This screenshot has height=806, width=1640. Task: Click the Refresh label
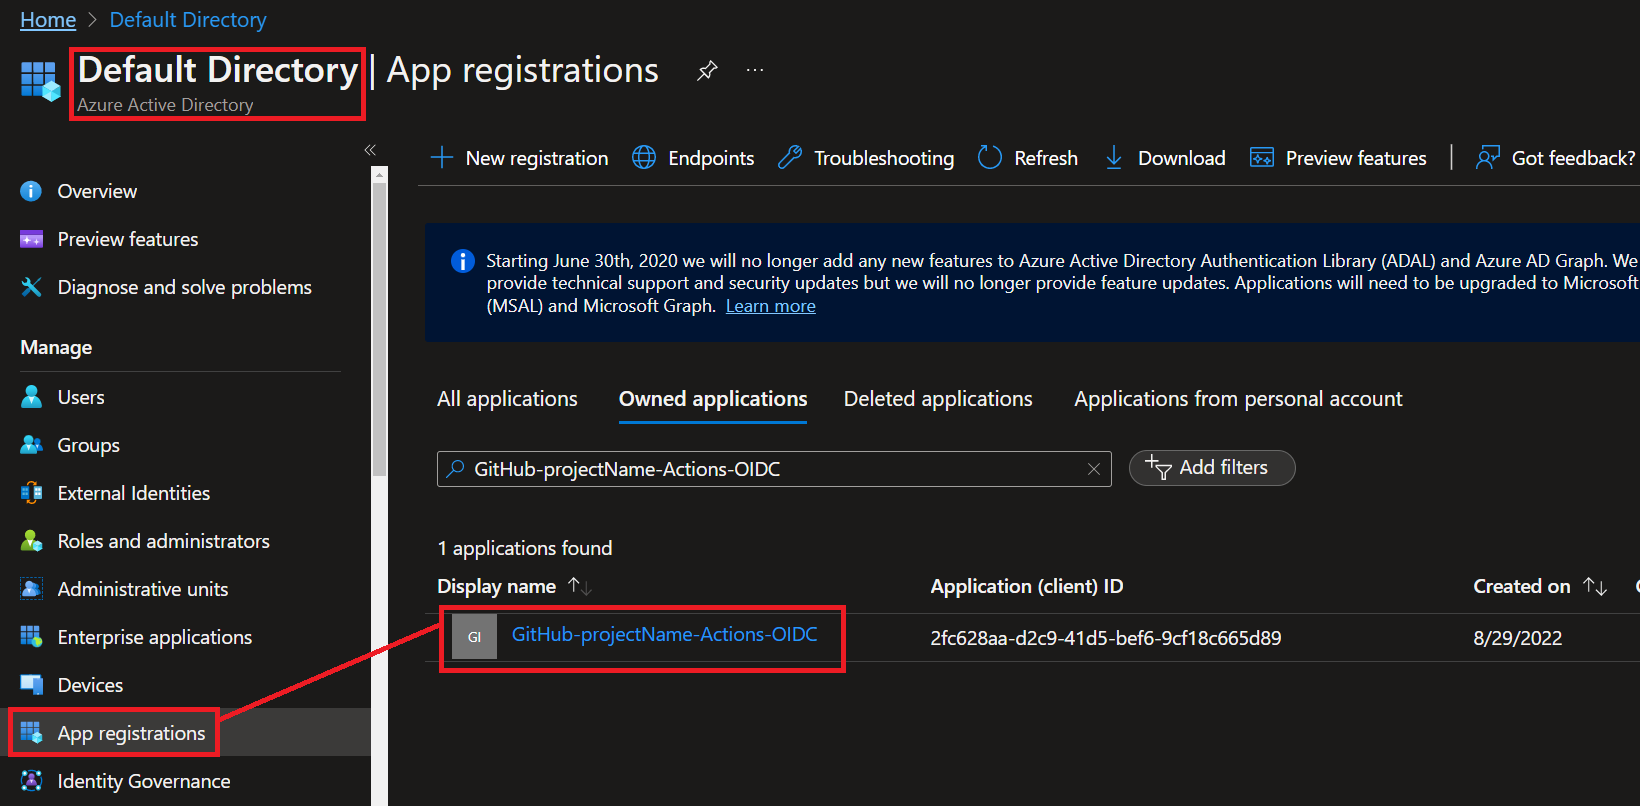(x=1046, y=158)
